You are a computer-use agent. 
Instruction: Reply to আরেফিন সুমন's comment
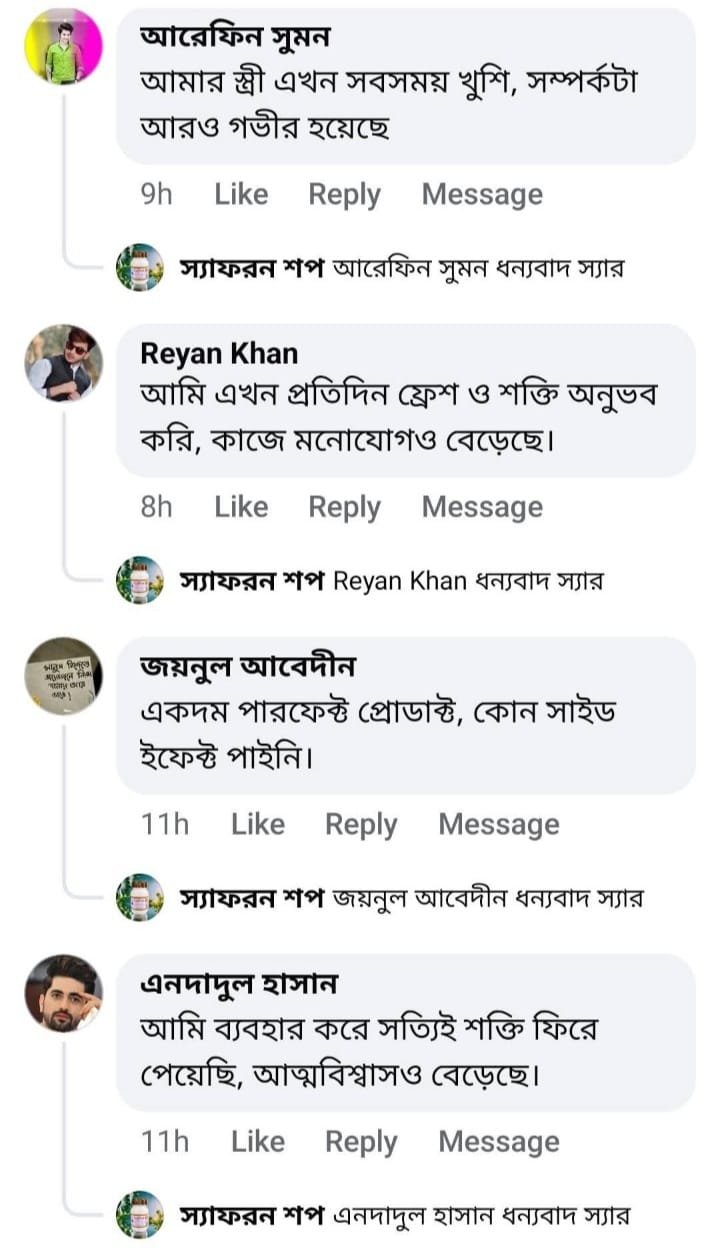[344, 194]
